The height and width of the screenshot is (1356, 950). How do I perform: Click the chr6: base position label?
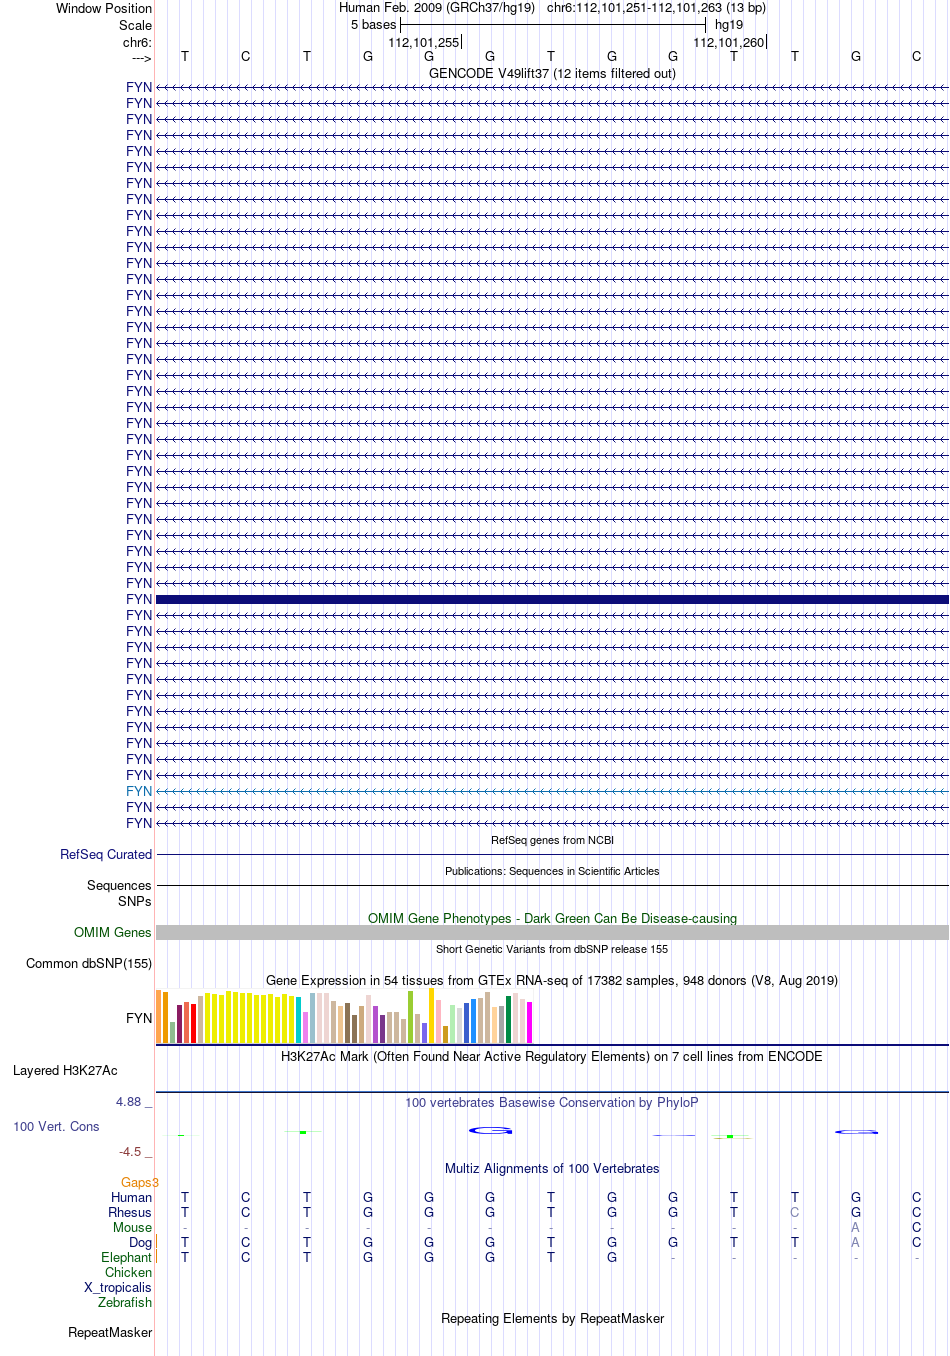pos(137,42)
